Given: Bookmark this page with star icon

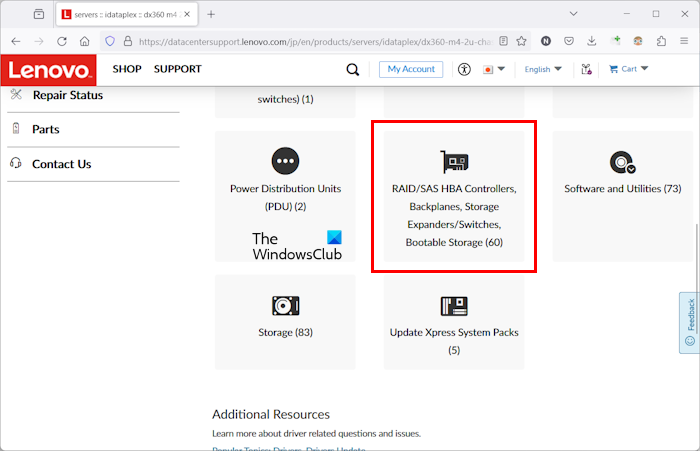Looking at the screenshot, I should 521,42.
